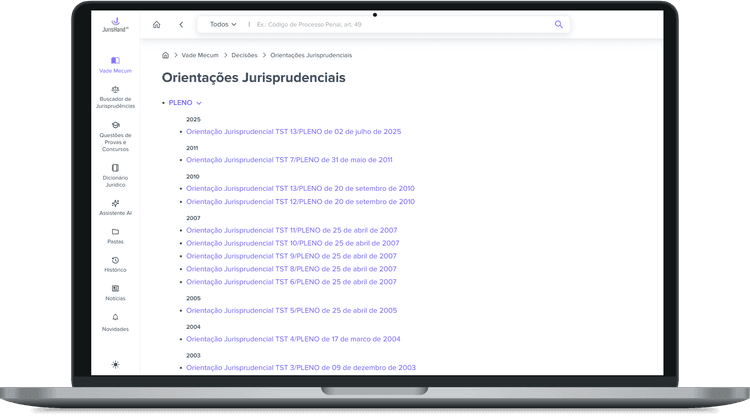Open Histórico in sidebar
750x416 pixels.
coord(115,264)
